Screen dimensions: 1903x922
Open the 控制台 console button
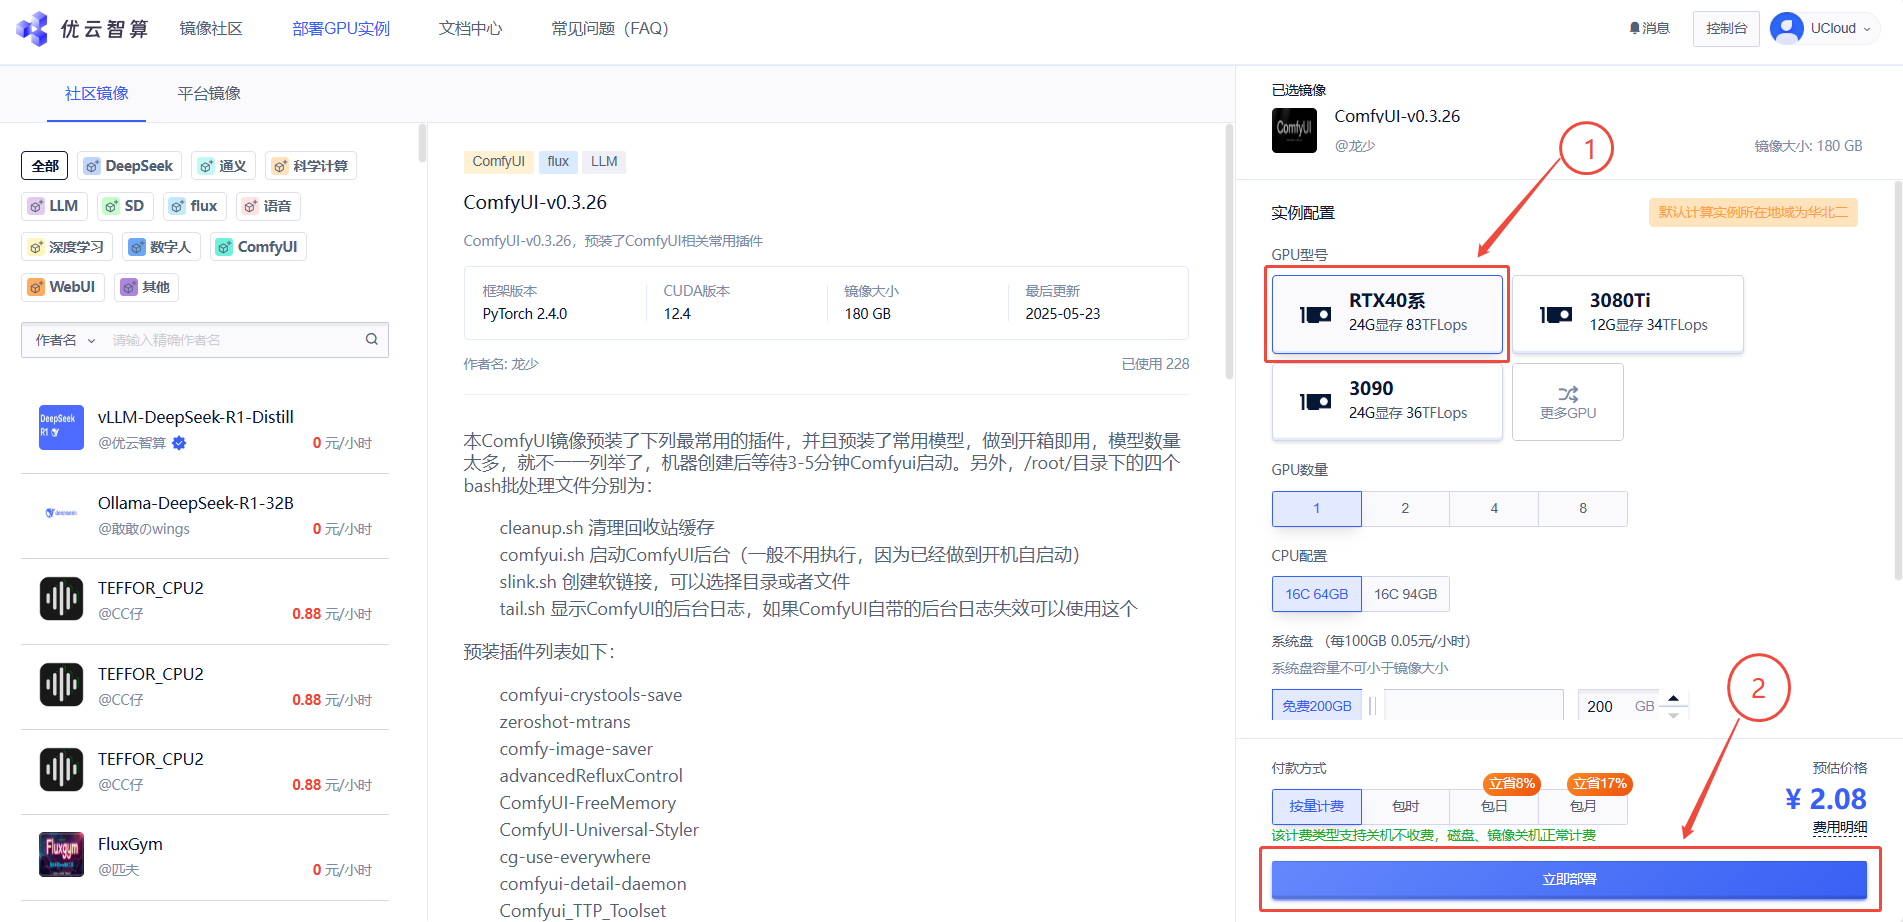(x=1726, y=28)
